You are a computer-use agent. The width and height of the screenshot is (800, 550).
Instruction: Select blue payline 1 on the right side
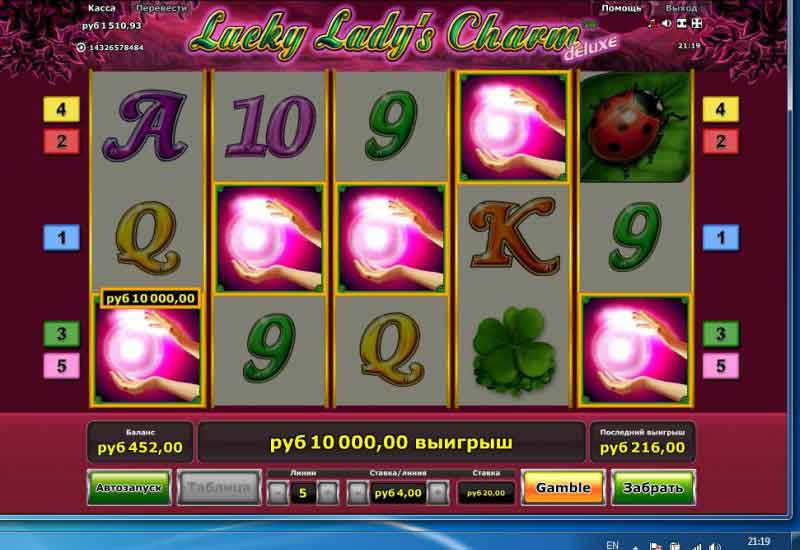pos(721,238)
